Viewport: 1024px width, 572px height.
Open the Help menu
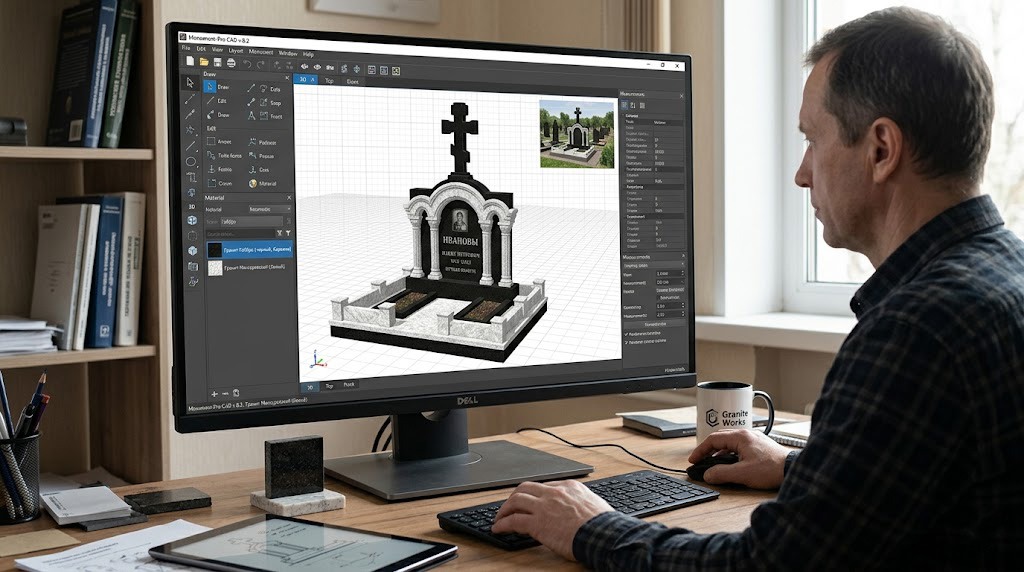309,54
